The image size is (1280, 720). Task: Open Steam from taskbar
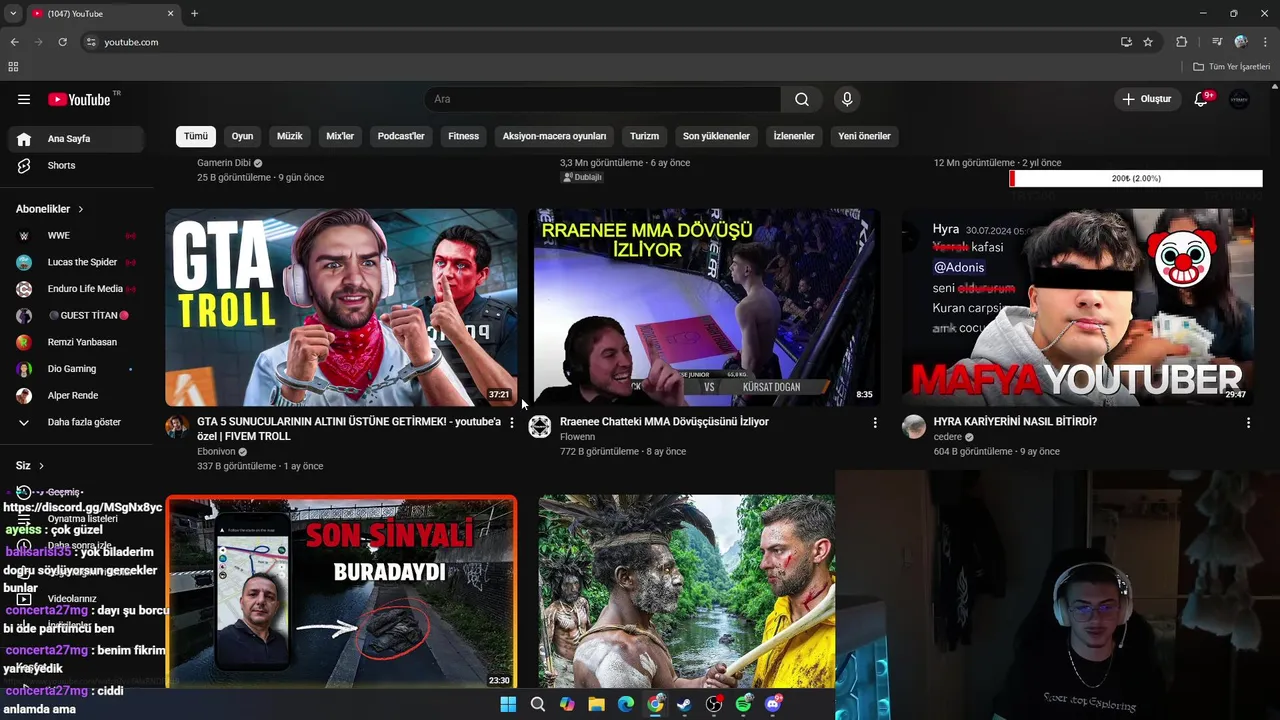(685, 704)
